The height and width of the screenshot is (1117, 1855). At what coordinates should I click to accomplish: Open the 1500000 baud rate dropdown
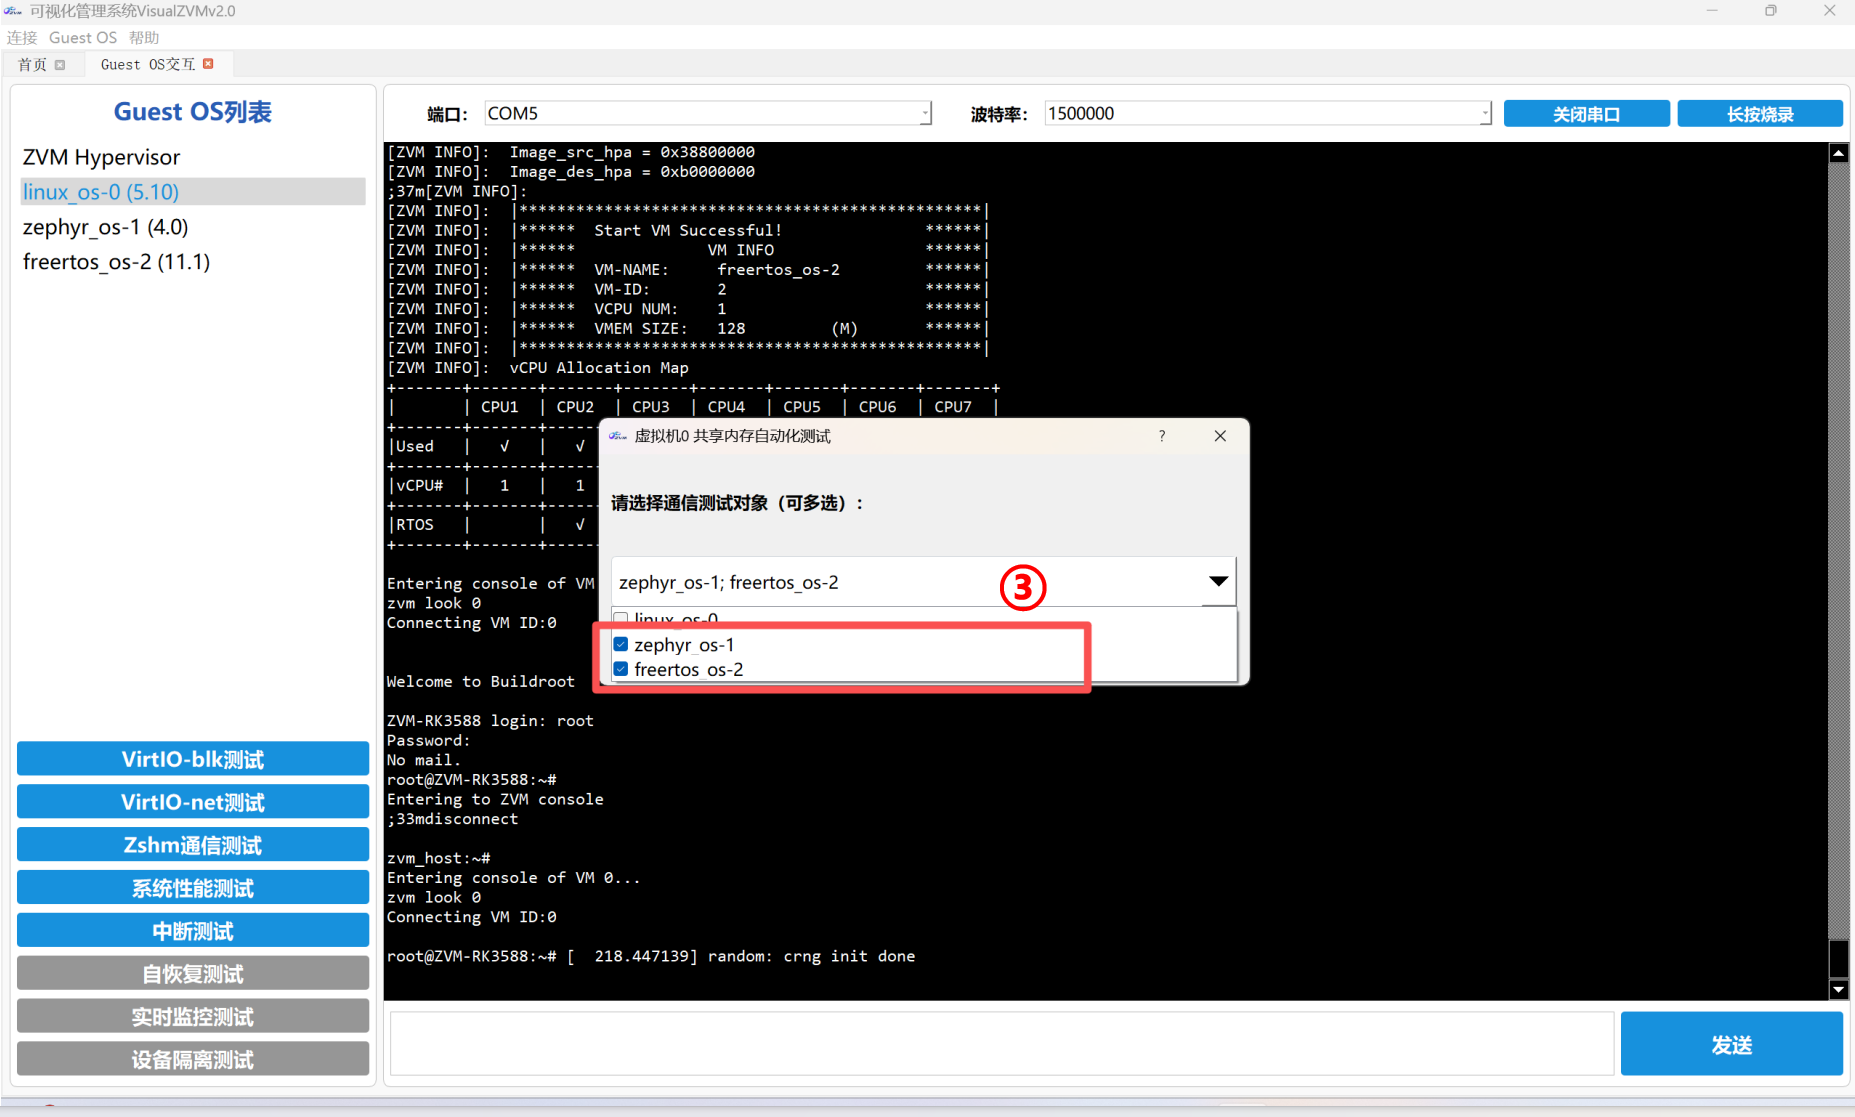coord(1484,114)
